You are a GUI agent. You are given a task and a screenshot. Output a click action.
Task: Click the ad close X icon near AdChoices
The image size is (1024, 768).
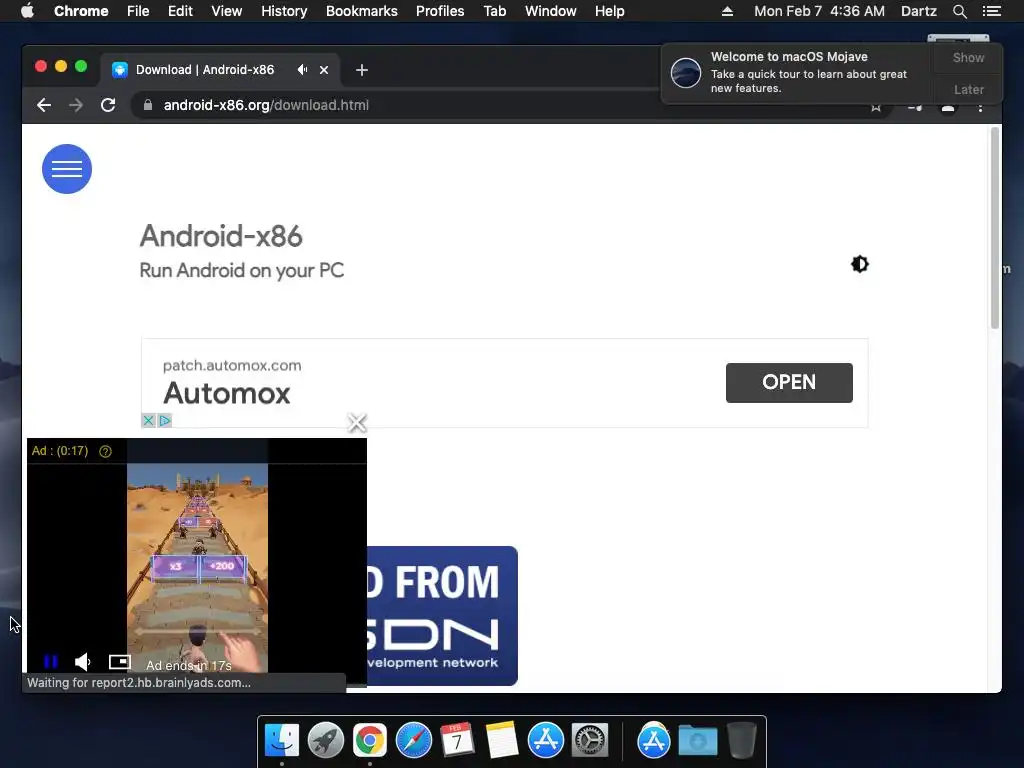pos(148,421)
